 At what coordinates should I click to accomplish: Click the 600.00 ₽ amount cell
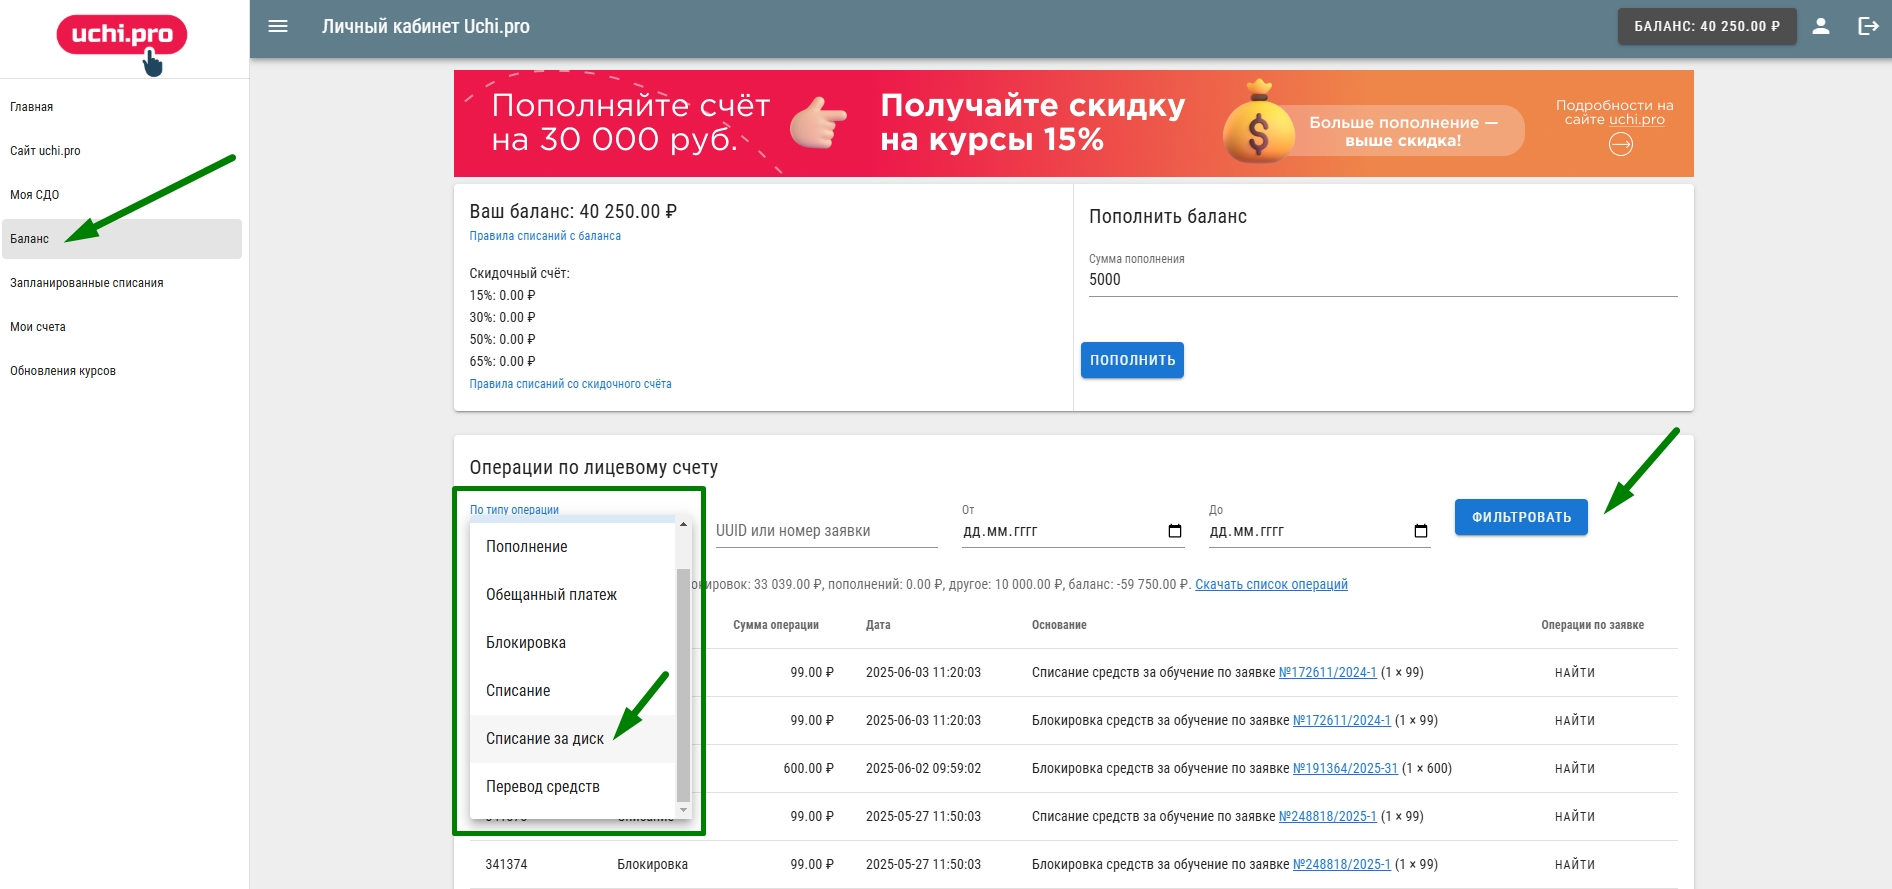click(808, 769)
